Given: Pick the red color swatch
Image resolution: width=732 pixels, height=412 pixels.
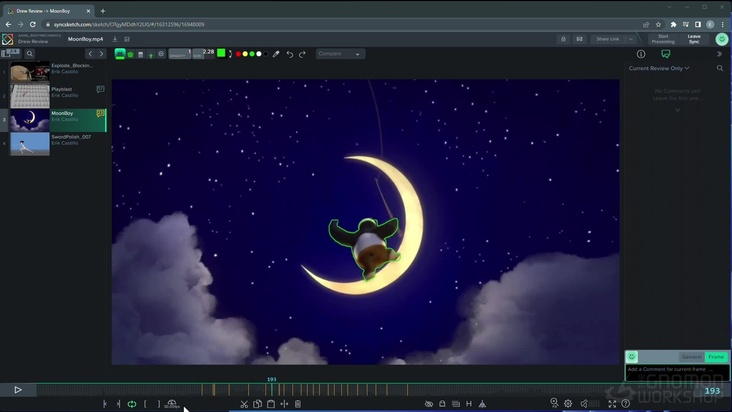Looking at the screenshot, I should pyautogui.click(x=239, y=54).
